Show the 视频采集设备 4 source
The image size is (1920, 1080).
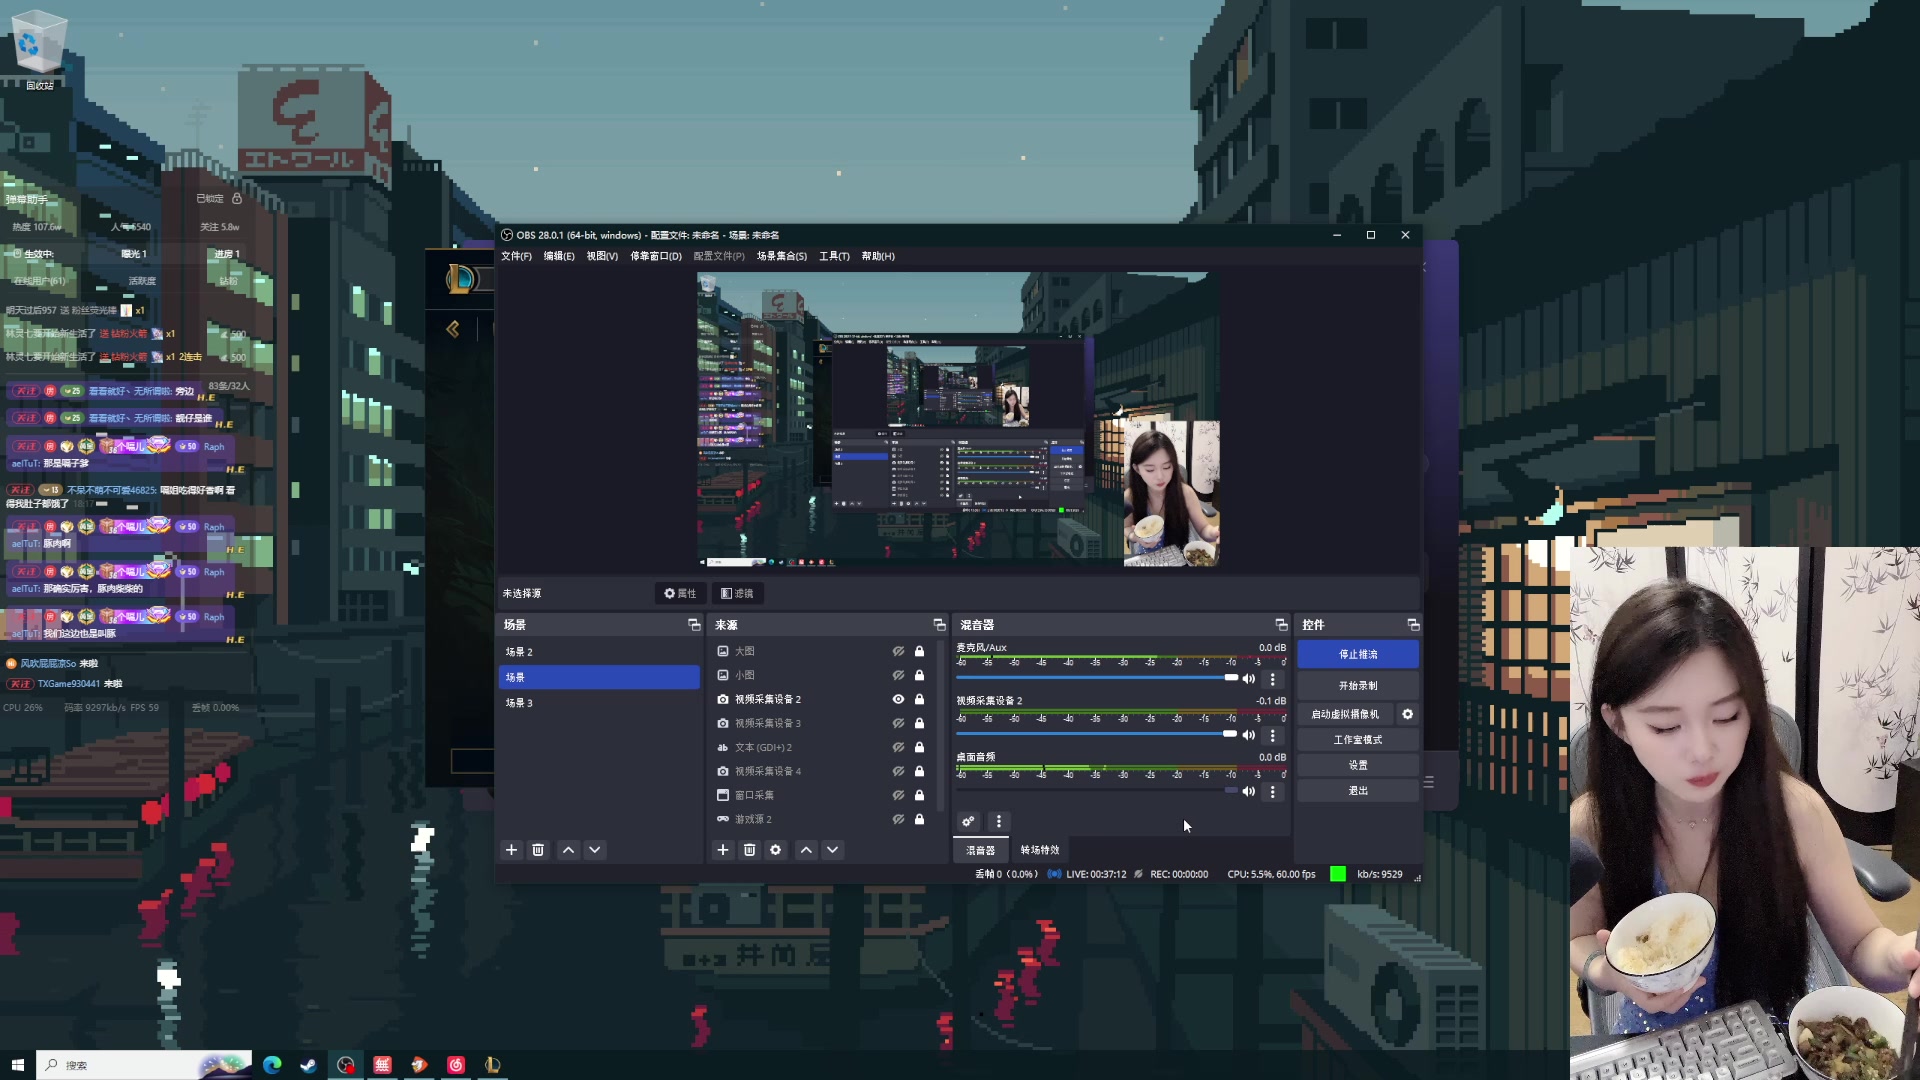pos(898,771)
